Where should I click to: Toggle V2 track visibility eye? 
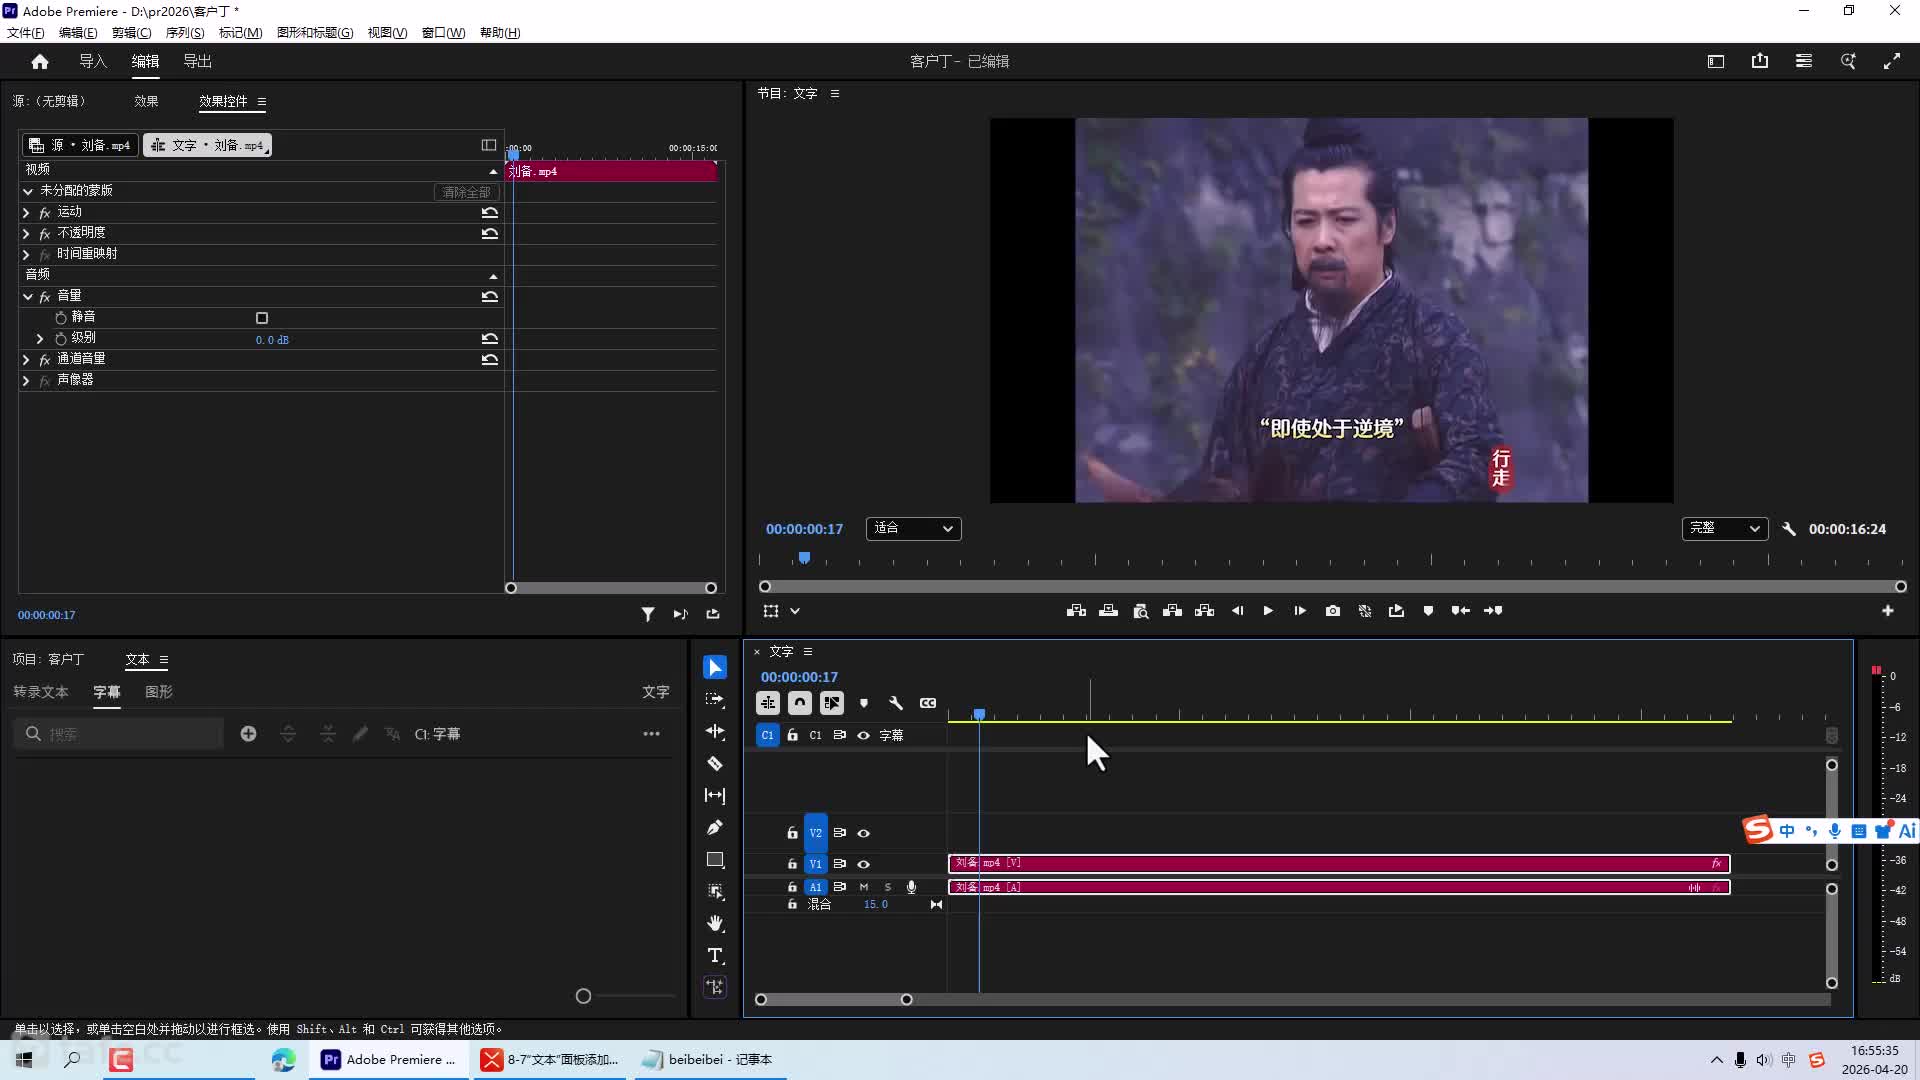pyautogui.click(x=864, y=833)
